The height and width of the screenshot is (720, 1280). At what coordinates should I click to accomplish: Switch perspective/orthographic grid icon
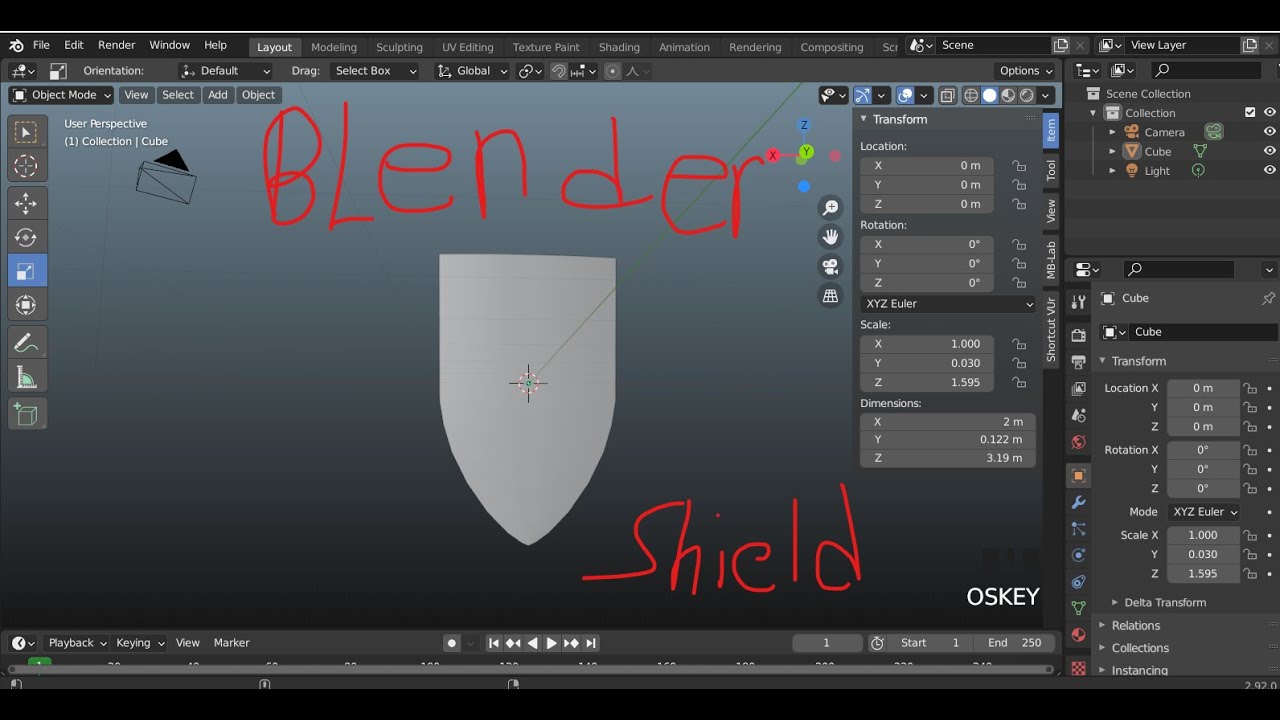pyautogui.click(x=830, y=296)
